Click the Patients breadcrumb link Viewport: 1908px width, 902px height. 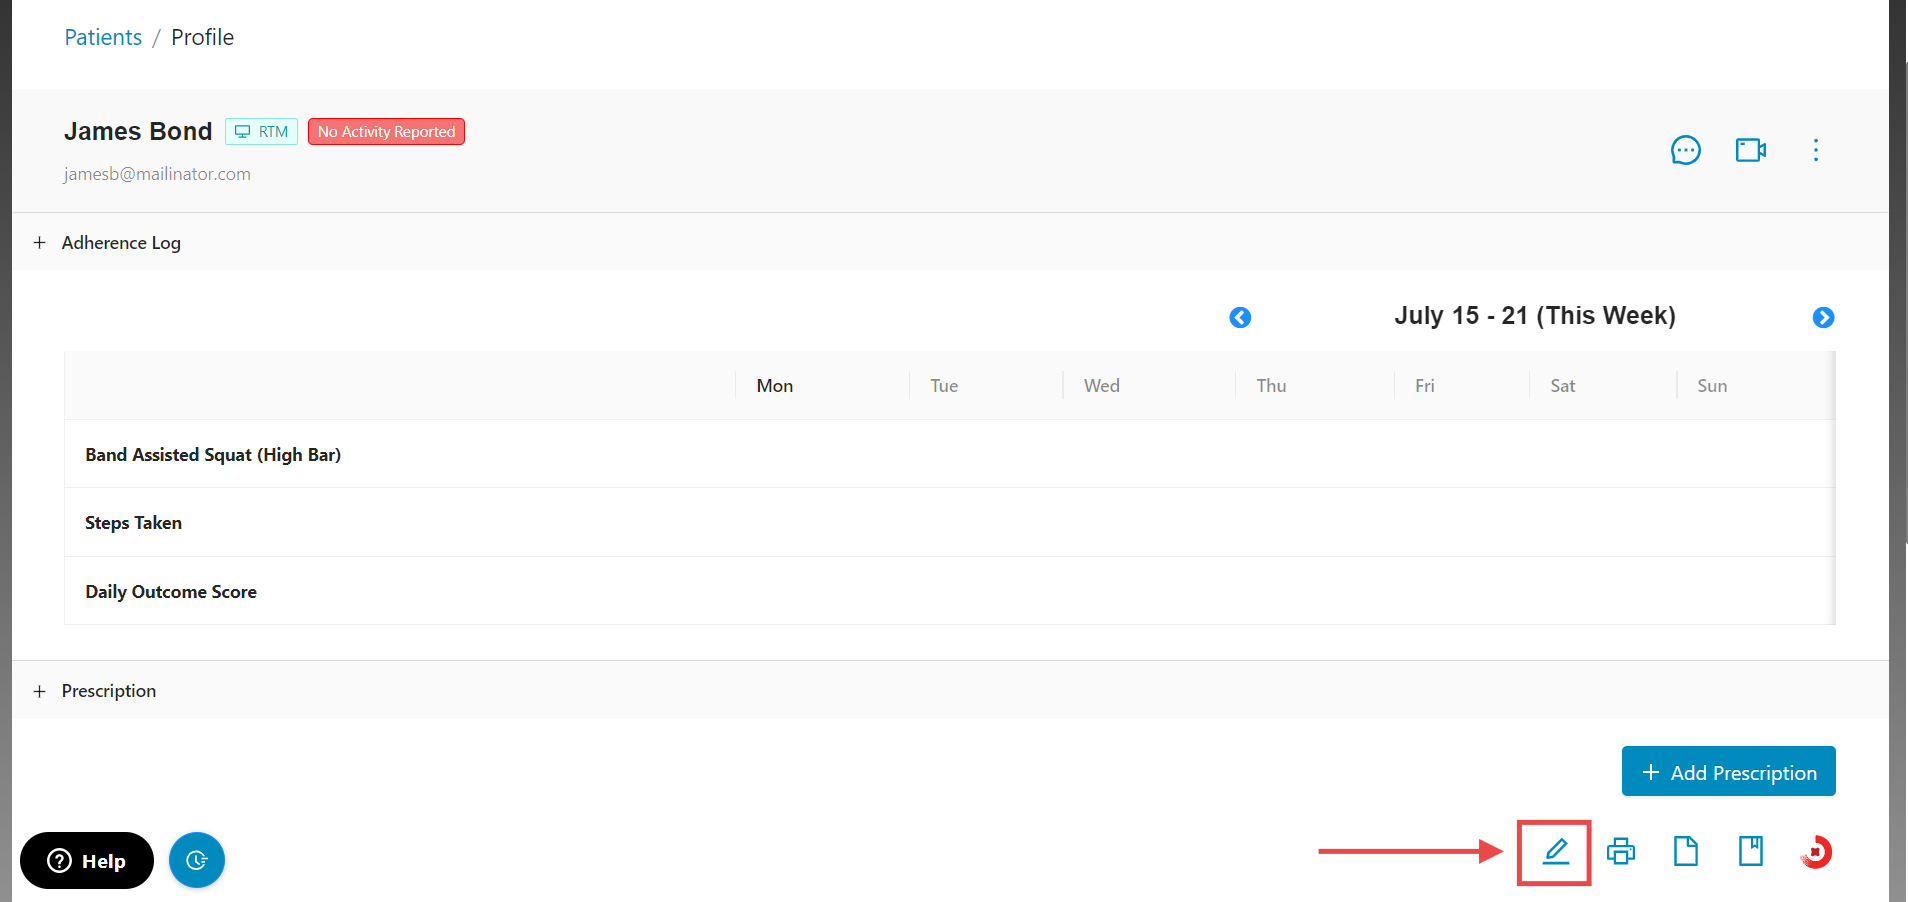103,37
